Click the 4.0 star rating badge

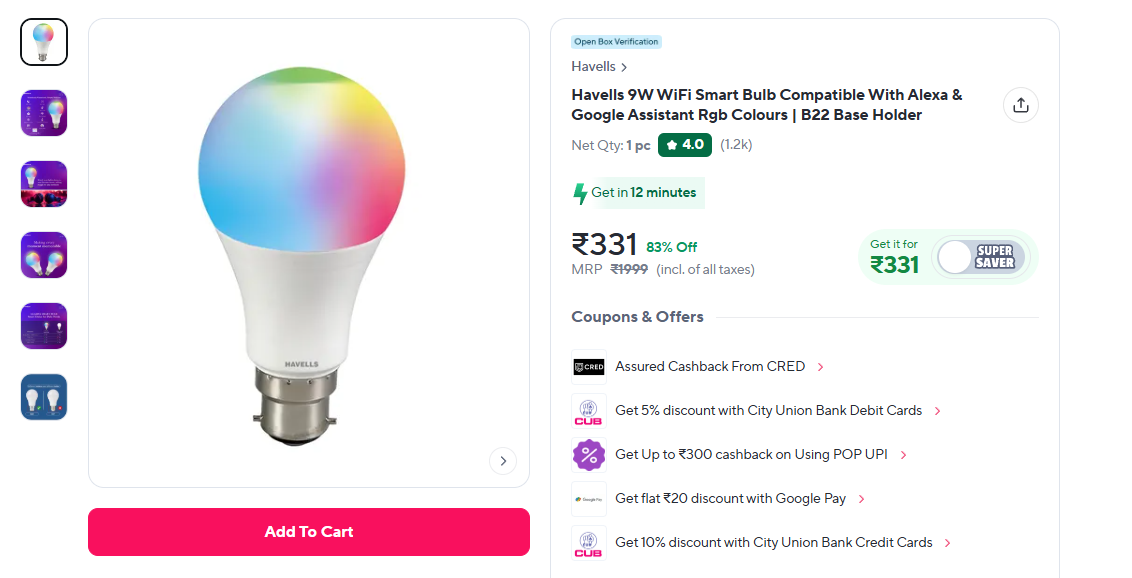coord(685,145)
